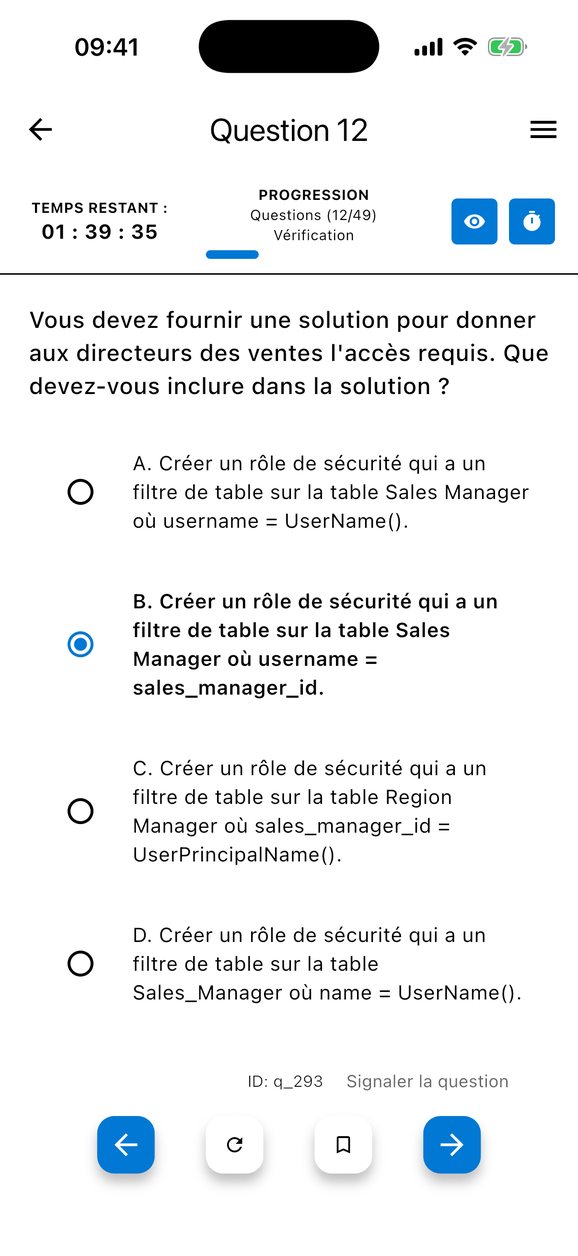578x1256 pixels.
Task: Open the stopwatch timer button
Action: pyautogui.click(x=532, y=221)
